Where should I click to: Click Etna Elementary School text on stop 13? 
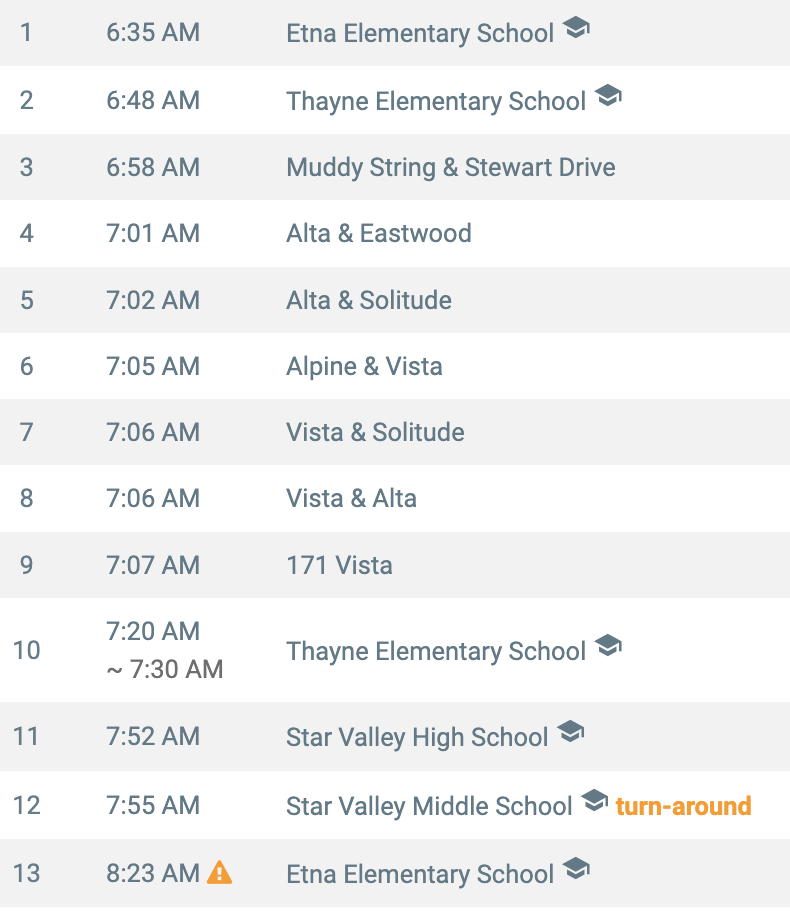point(420,874)
